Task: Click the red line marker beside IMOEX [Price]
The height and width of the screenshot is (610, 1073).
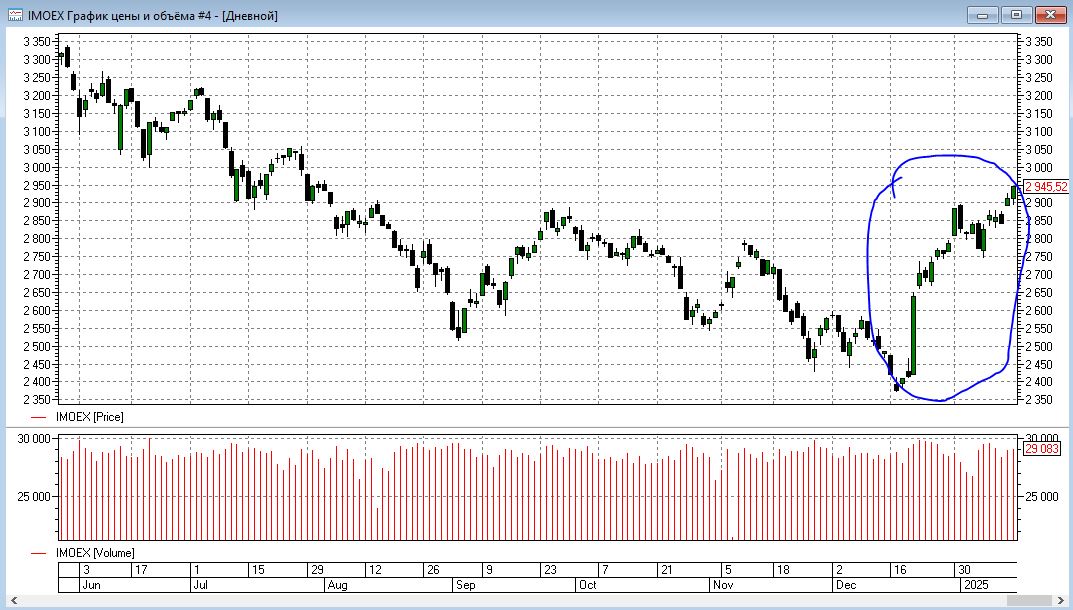Action: [x=39, y=416]
